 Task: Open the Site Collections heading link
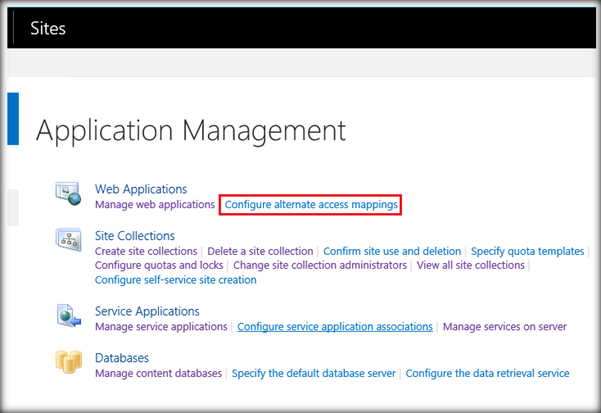(135, 236)
